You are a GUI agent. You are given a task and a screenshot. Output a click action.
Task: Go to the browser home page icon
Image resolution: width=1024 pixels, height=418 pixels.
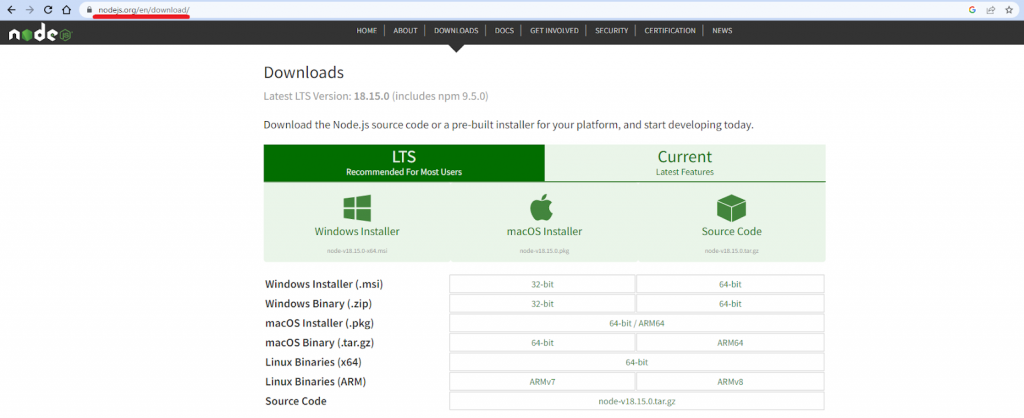click(66, 9)
